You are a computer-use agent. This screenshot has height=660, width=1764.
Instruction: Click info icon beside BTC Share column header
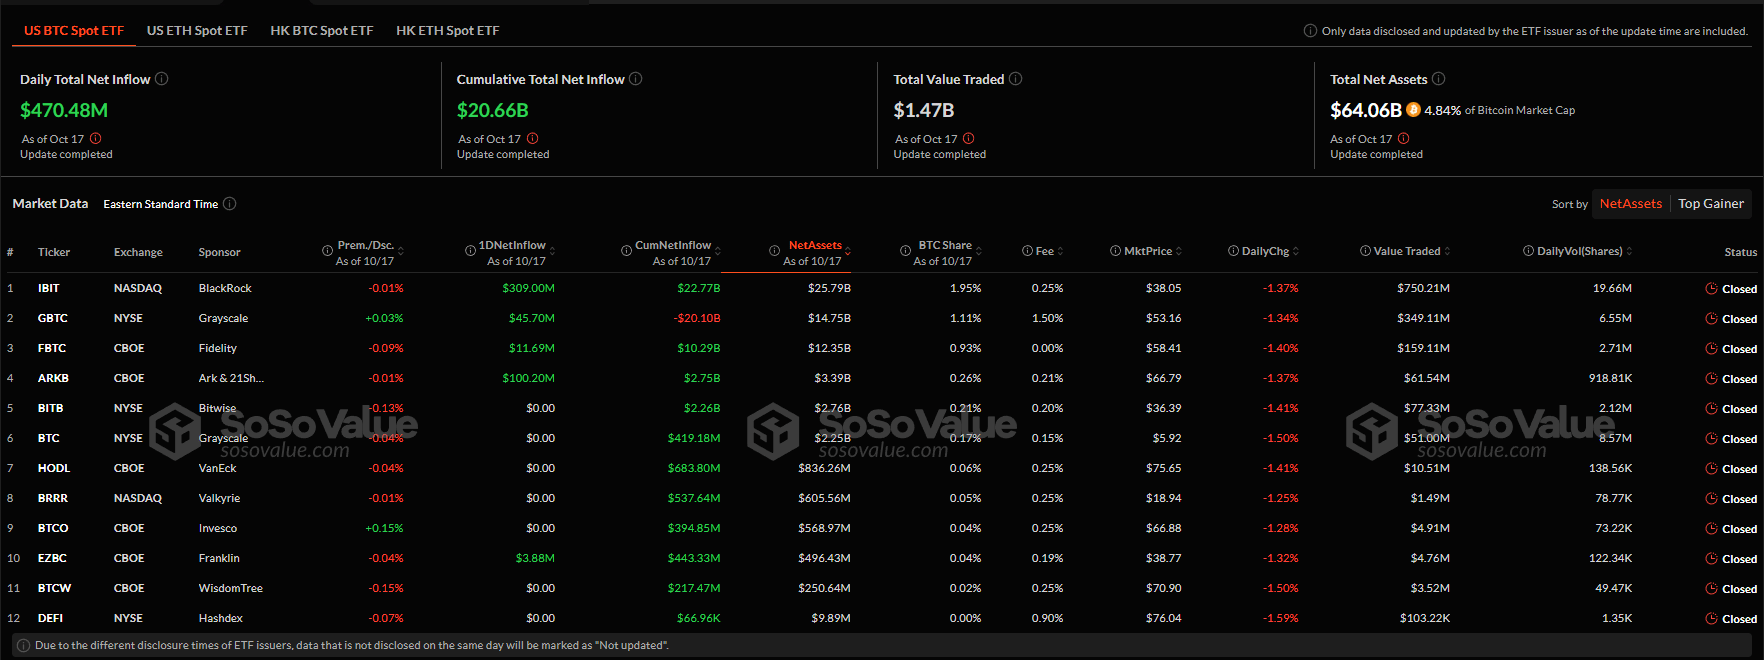point(906,251)
